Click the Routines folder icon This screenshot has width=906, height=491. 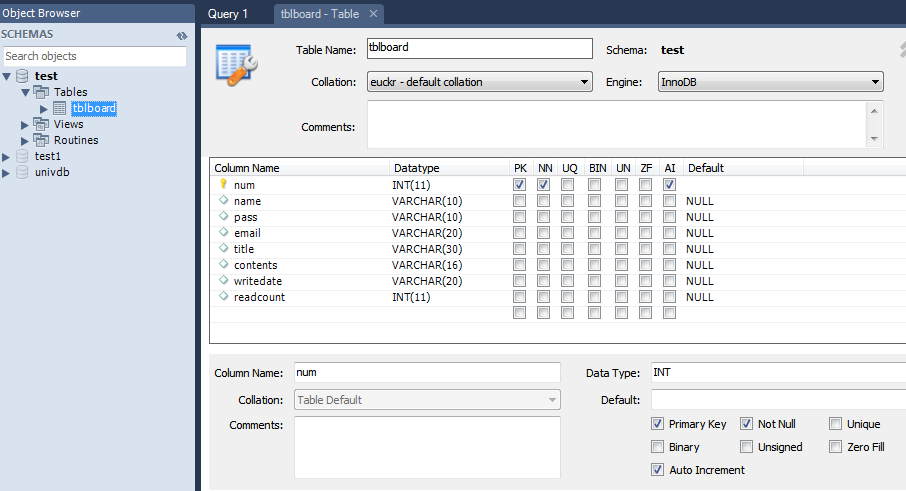tap(41, 140)
